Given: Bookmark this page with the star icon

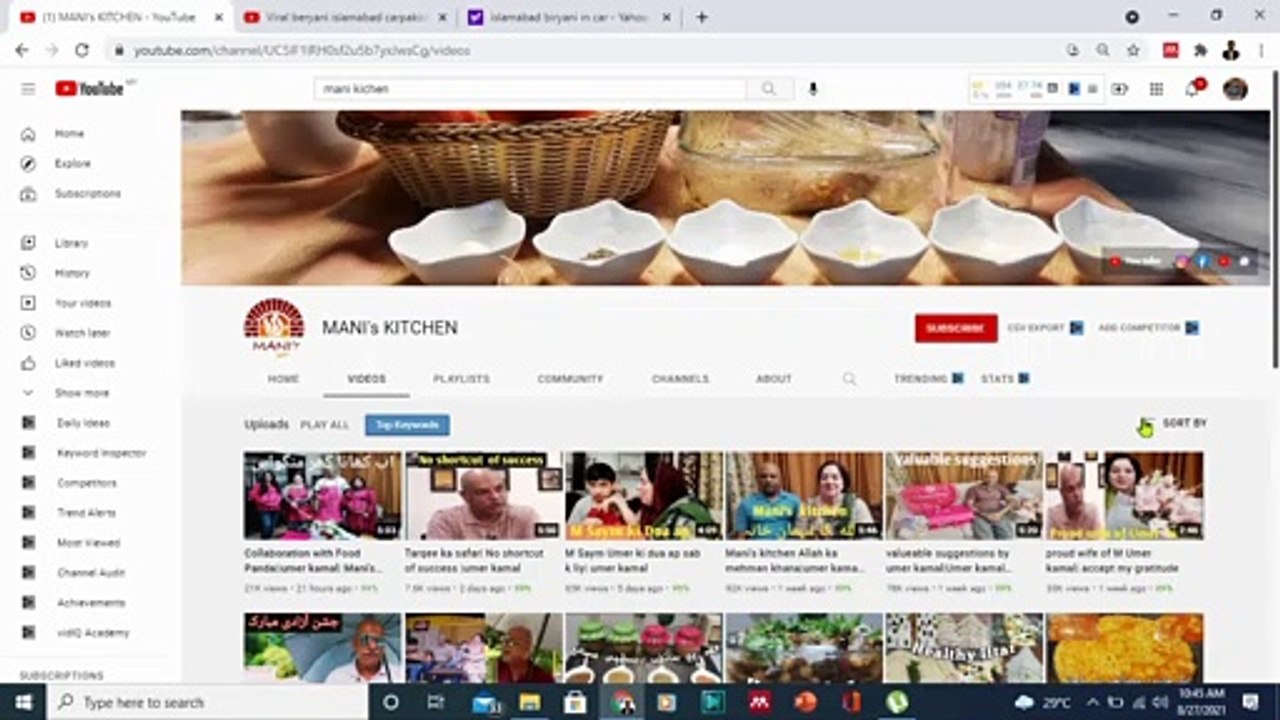Looking at the screenshot, I should tap(1133, 50).
